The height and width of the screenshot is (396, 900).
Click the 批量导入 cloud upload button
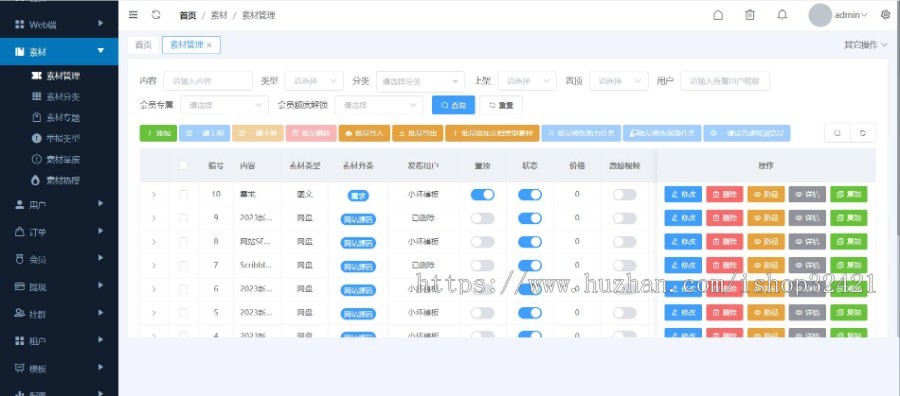pos(364,133)
